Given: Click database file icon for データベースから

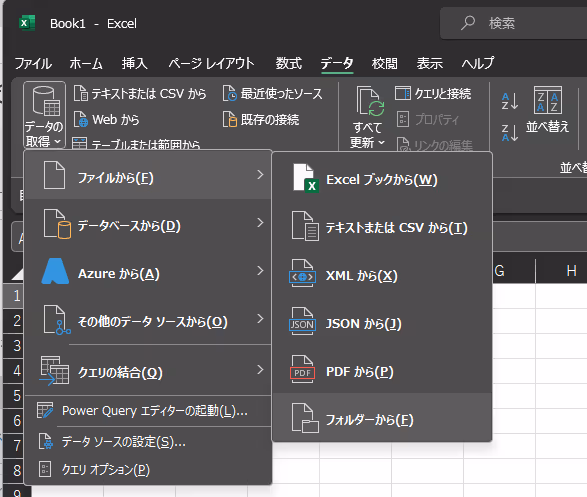Looking at the screenshot, I should [57, 224].
